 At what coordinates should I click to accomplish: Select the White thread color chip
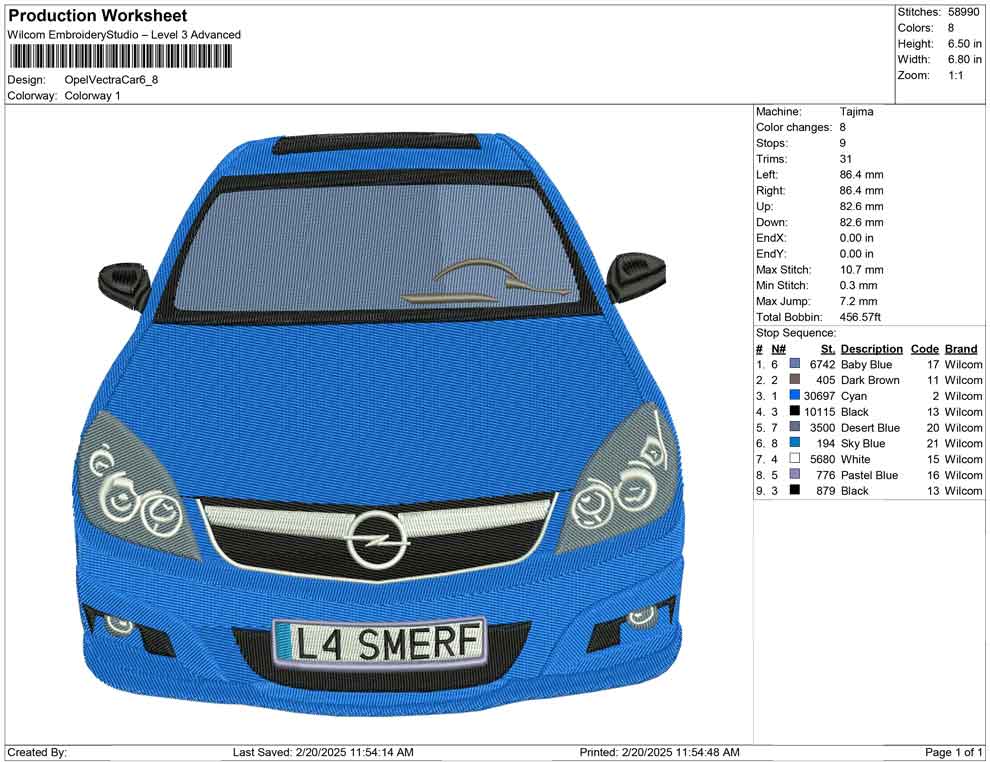(x=793, y=459)
